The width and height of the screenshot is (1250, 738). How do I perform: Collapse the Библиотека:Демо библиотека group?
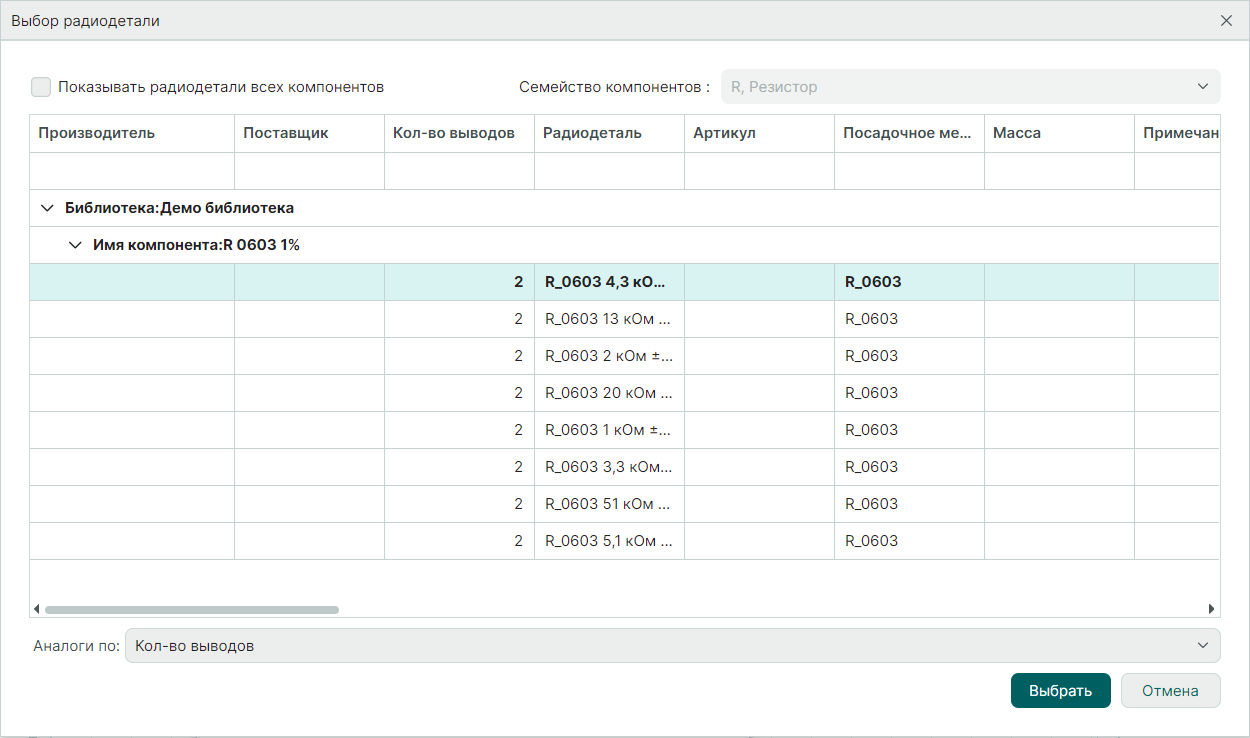coord(47,208)
